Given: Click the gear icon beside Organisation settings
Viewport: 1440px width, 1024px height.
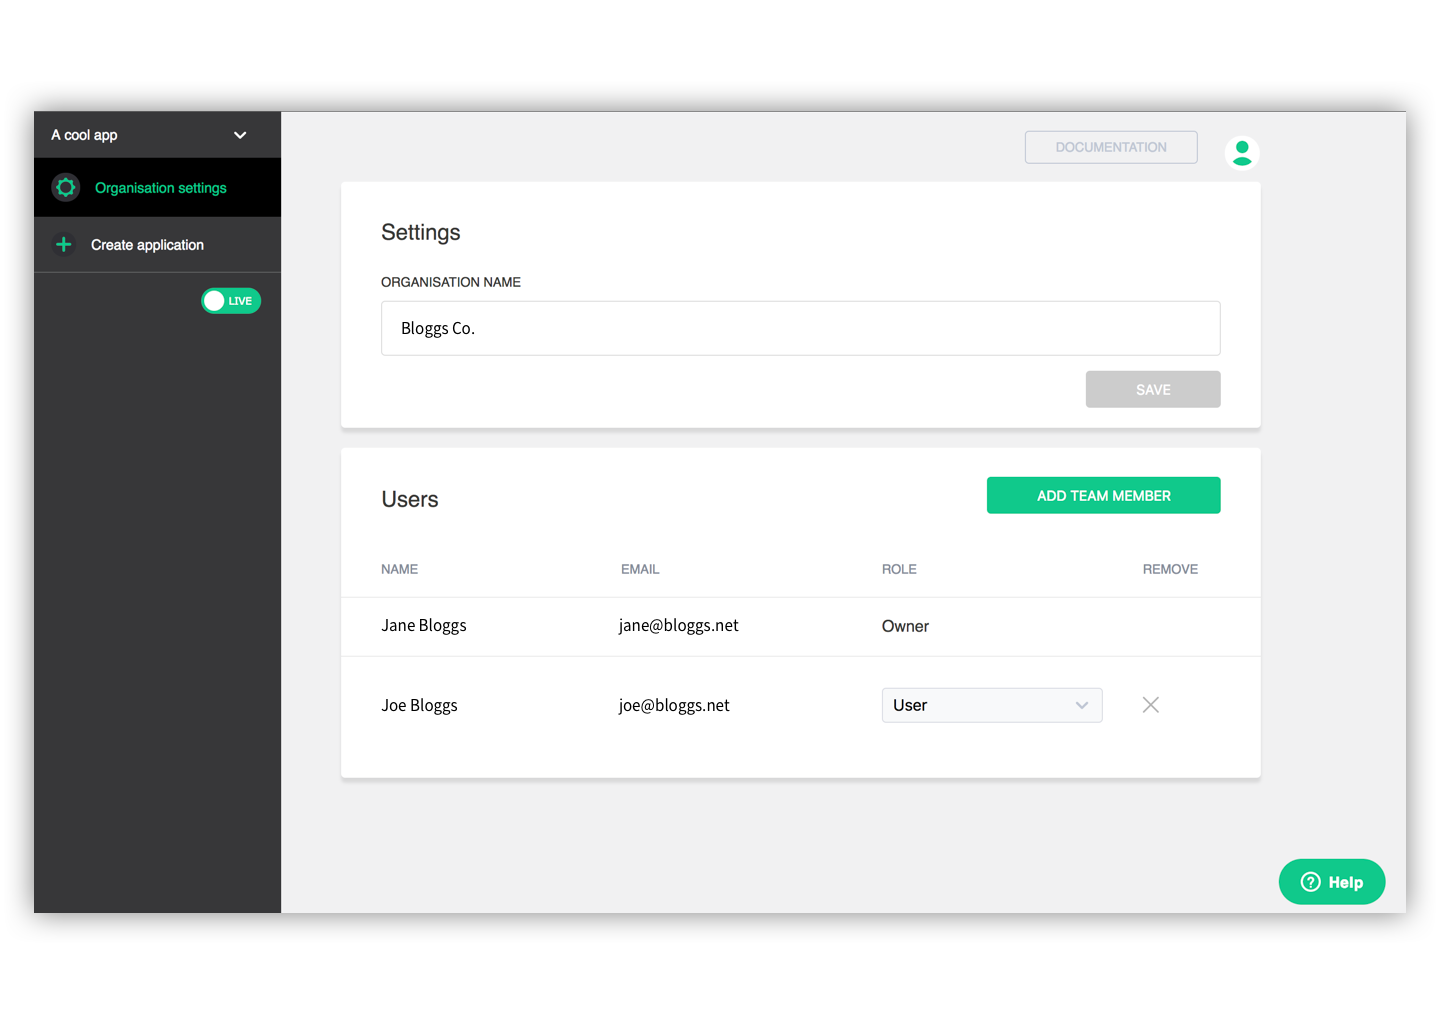Looking at the screenshot, I should (66, 187).
